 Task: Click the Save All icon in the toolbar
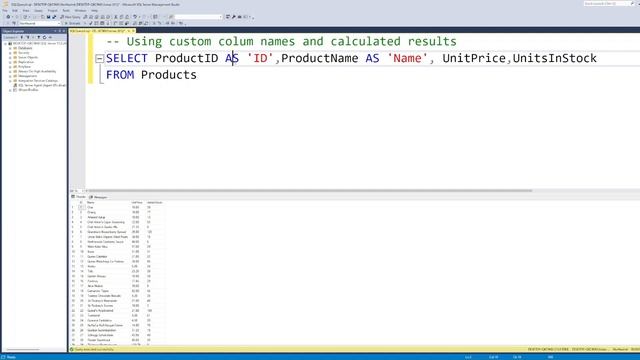[x=54, y=17]
